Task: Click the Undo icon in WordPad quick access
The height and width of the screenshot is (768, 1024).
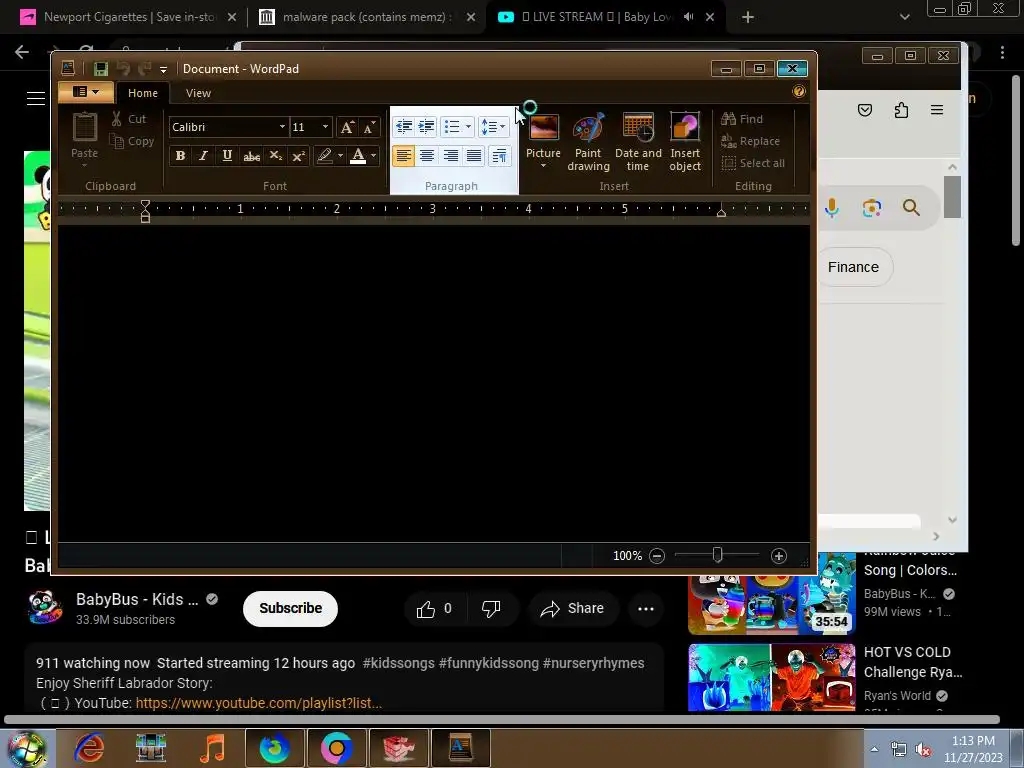Action: coord(123,69)
